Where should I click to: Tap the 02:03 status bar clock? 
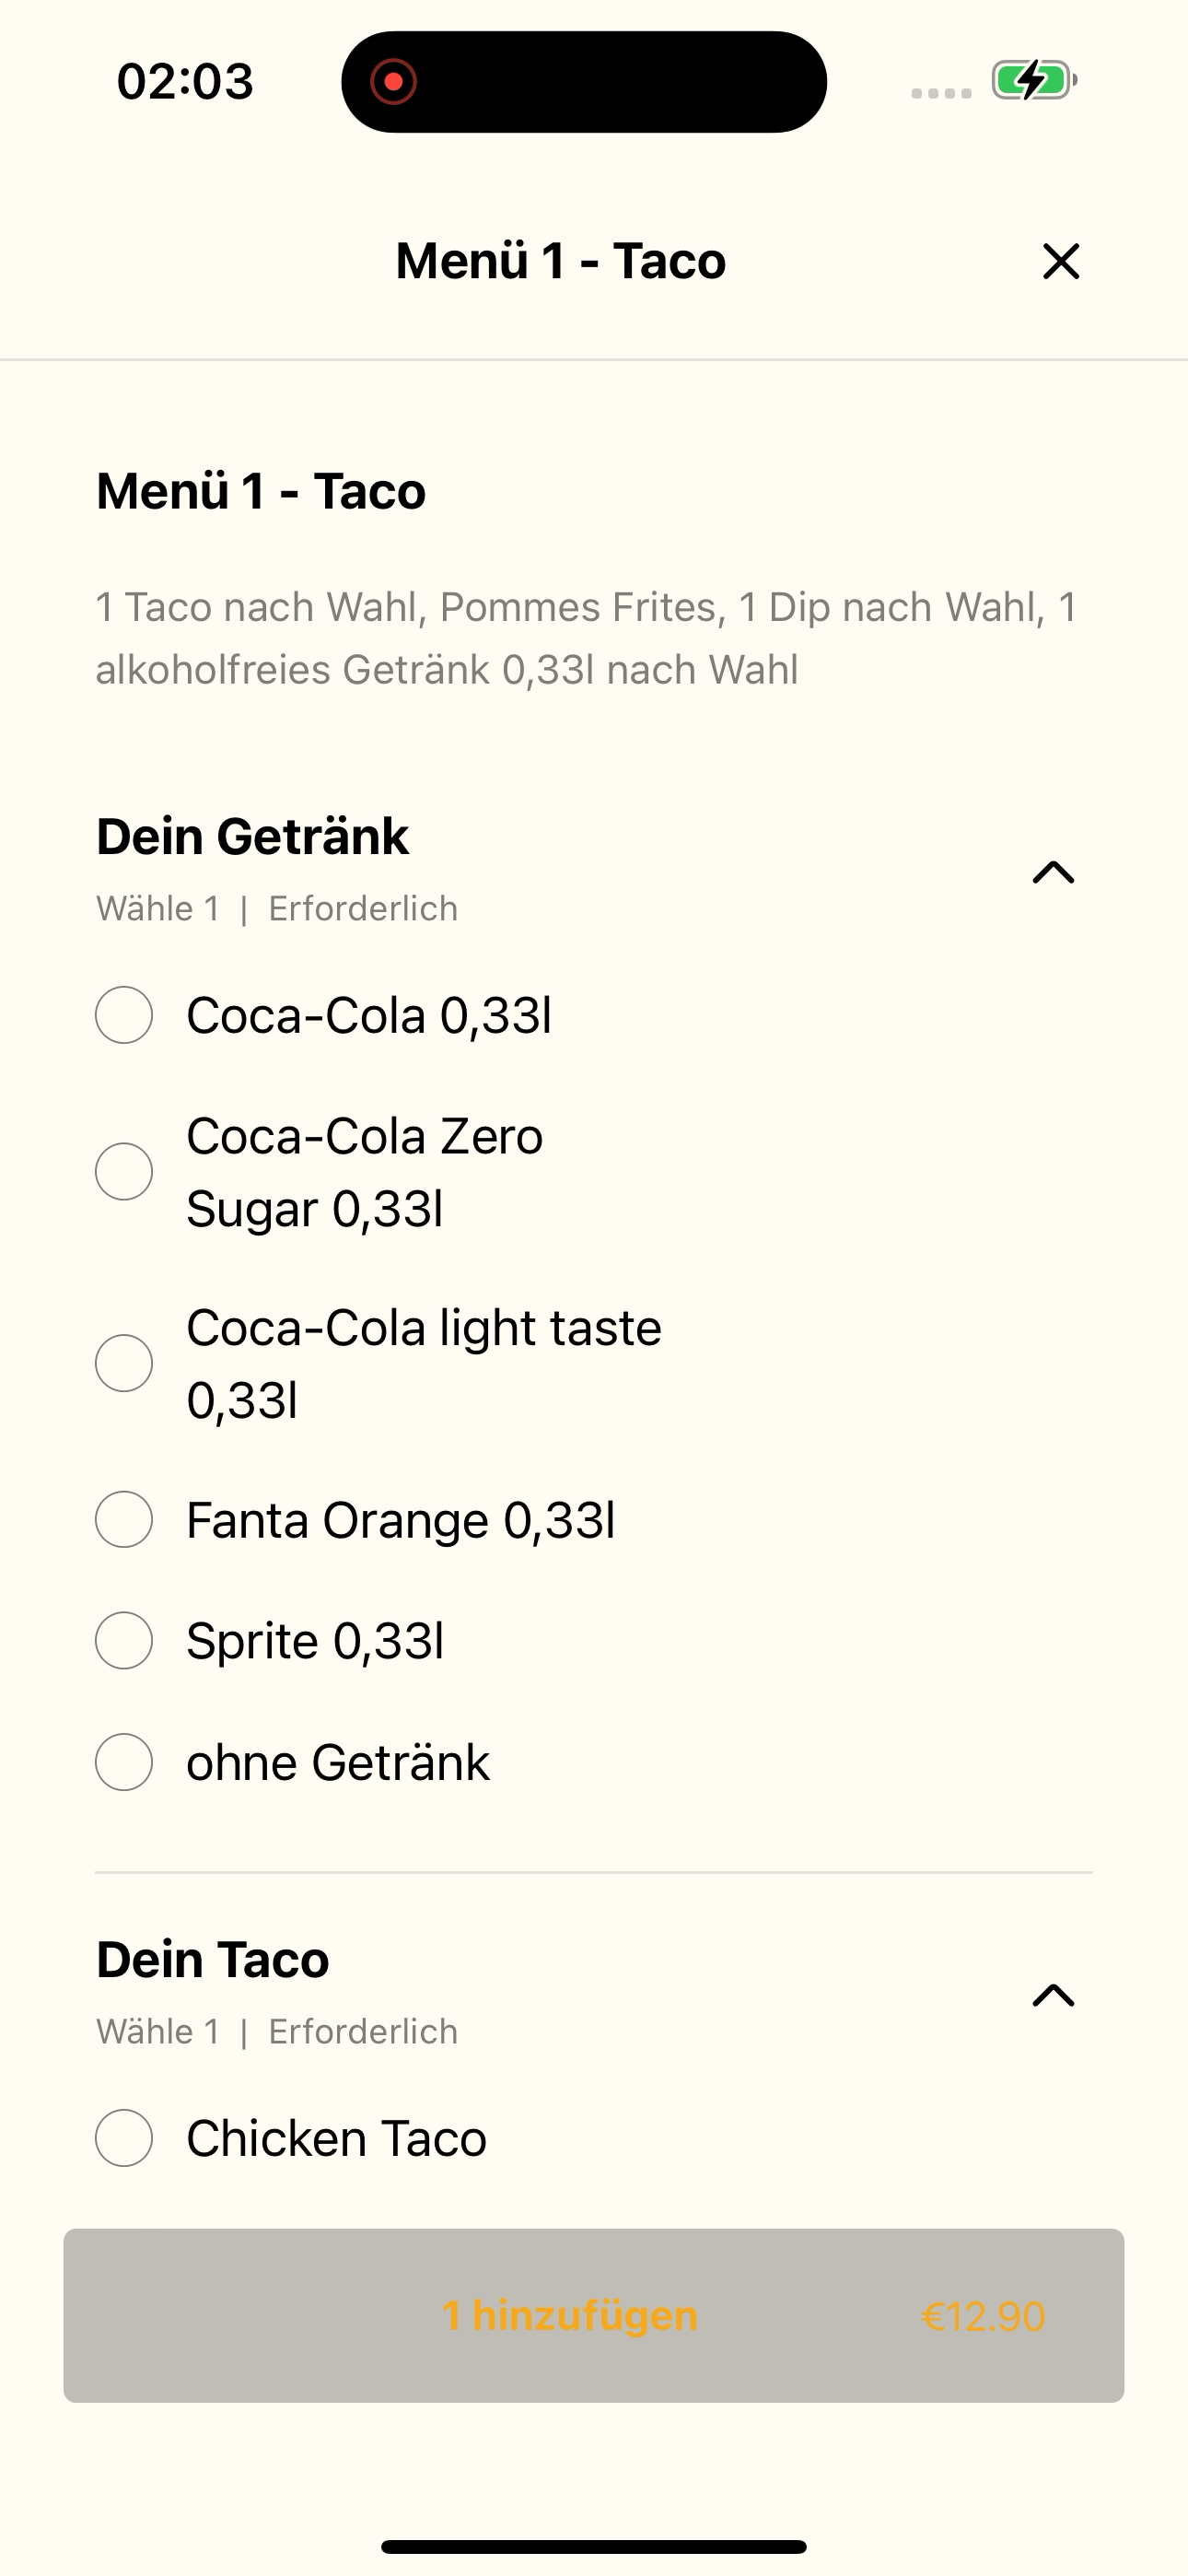pyautogui.click(x=185, y=81)
